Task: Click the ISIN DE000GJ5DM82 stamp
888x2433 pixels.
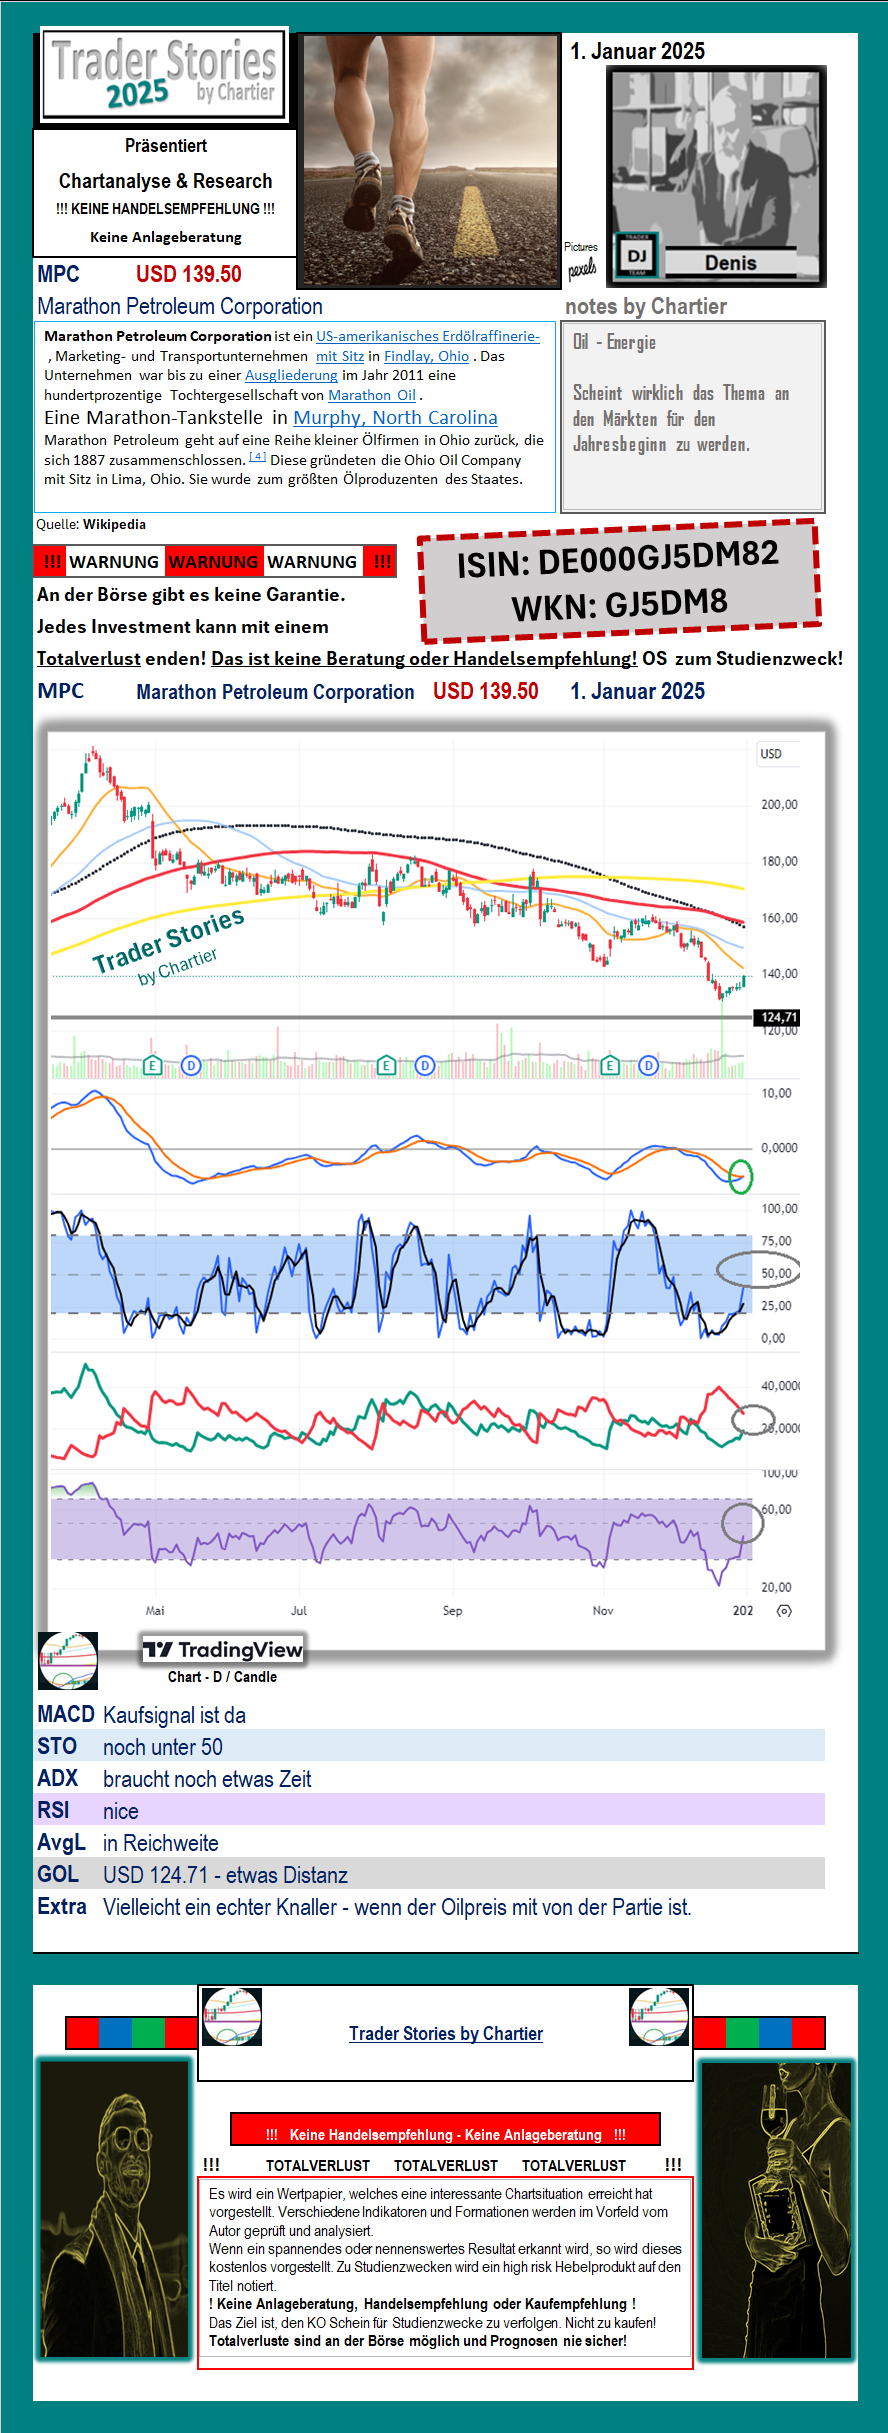Action: pyautogui.click(x=619, y=580)
